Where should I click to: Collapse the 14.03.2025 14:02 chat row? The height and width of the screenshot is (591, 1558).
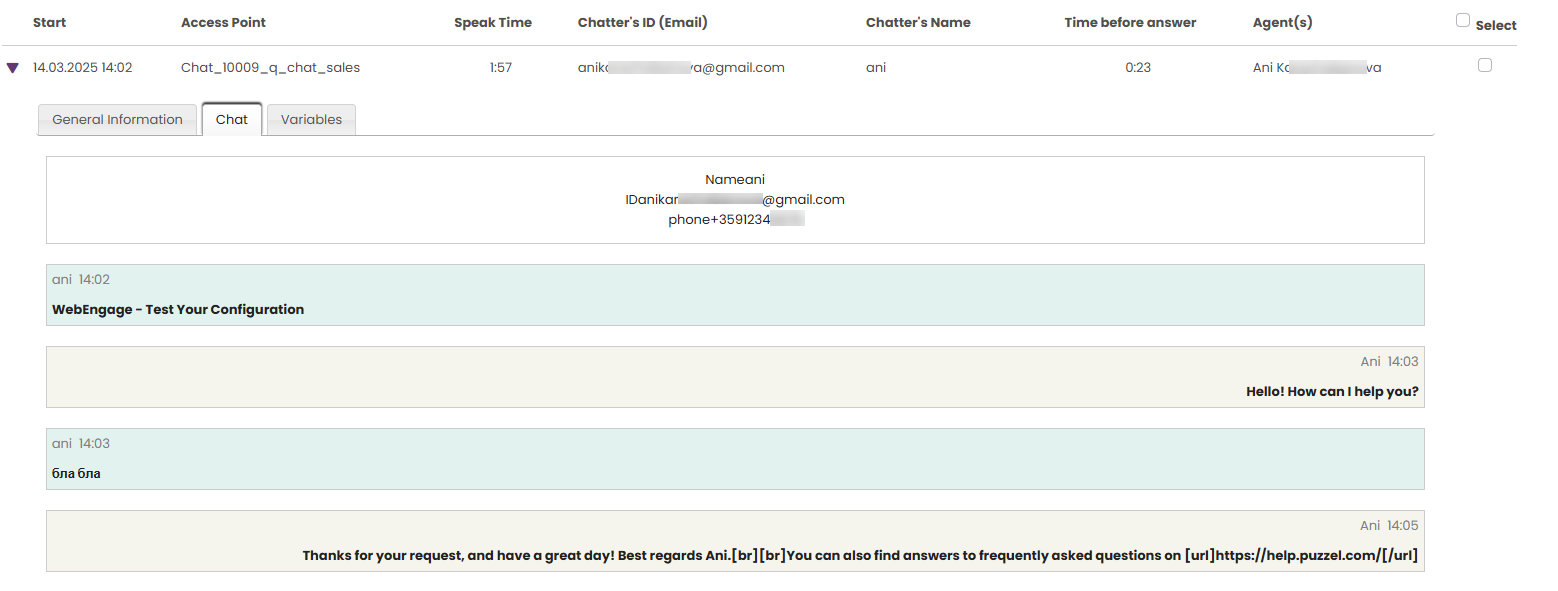[x=12, y=68]
